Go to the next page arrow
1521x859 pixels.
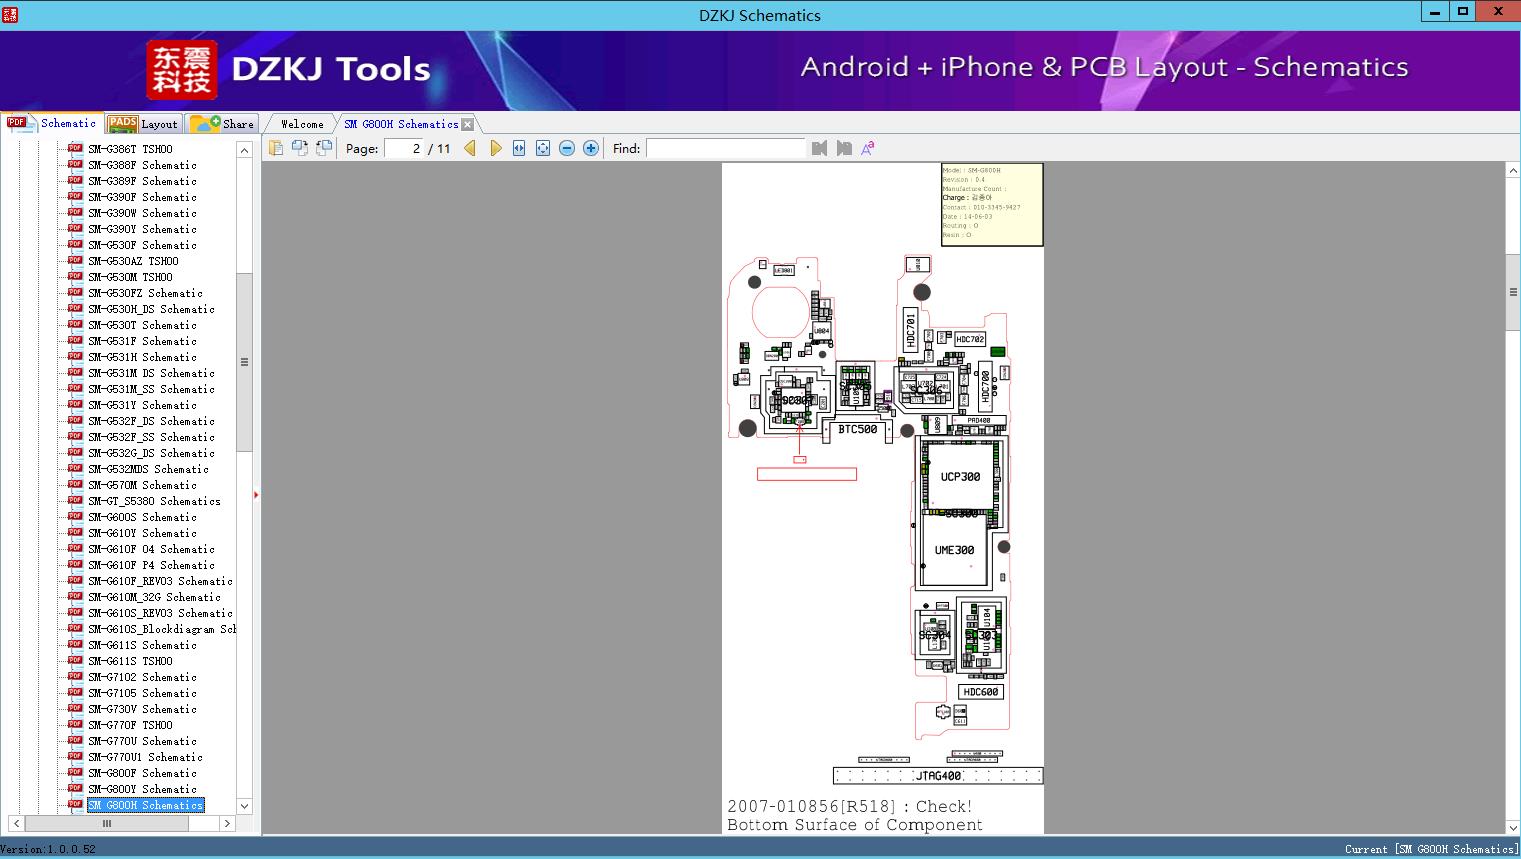point(495,148)
